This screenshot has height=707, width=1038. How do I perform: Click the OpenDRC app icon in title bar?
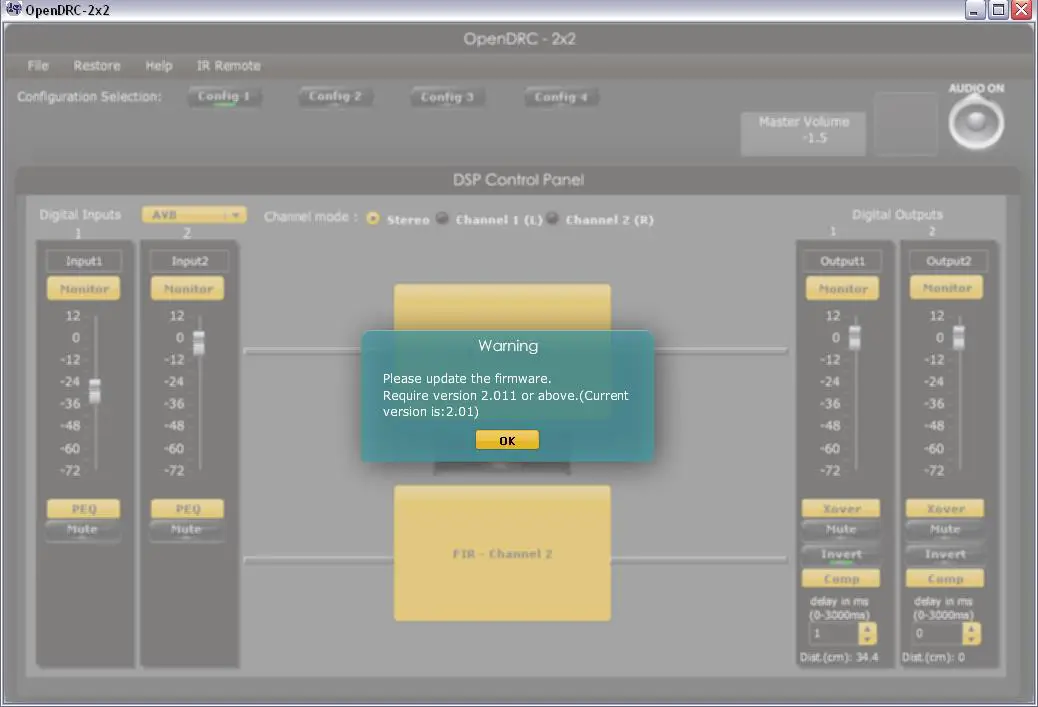coord(13,10)
